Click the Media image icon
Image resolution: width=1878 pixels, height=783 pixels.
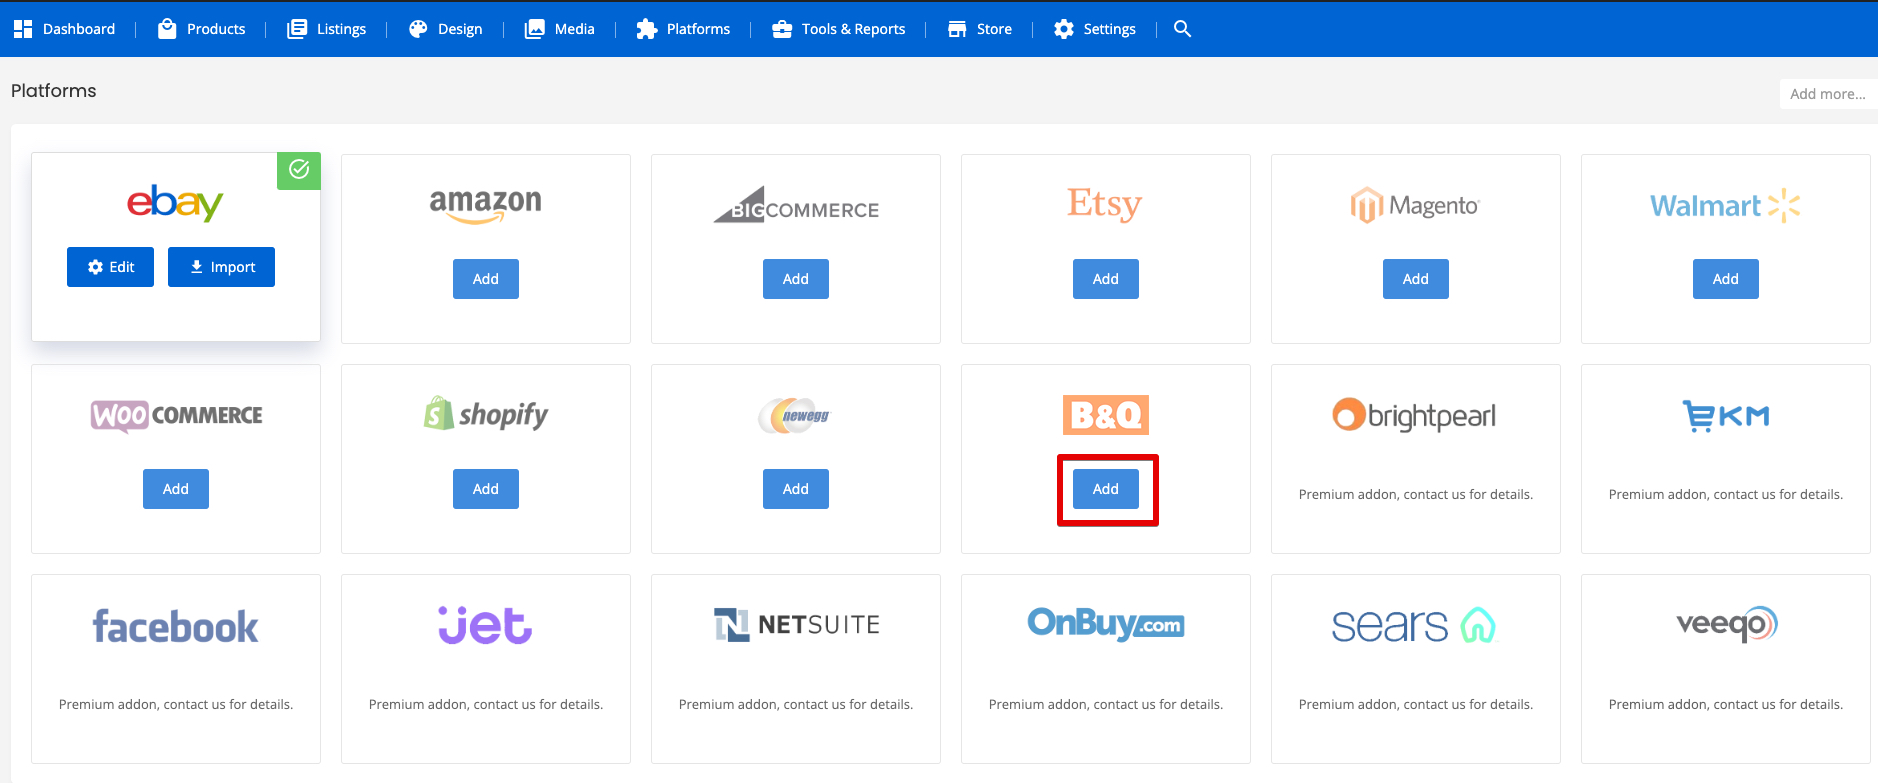[x=535, y=29]
